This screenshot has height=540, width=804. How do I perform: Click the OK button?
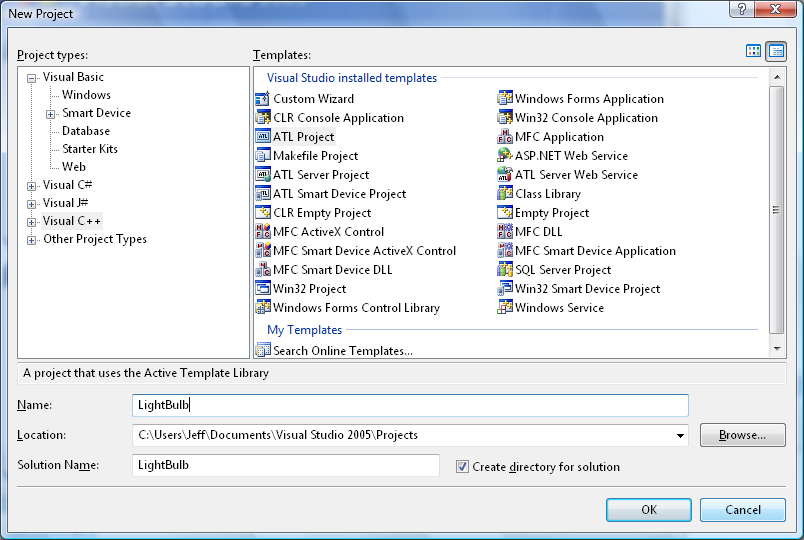click(649, 510)
